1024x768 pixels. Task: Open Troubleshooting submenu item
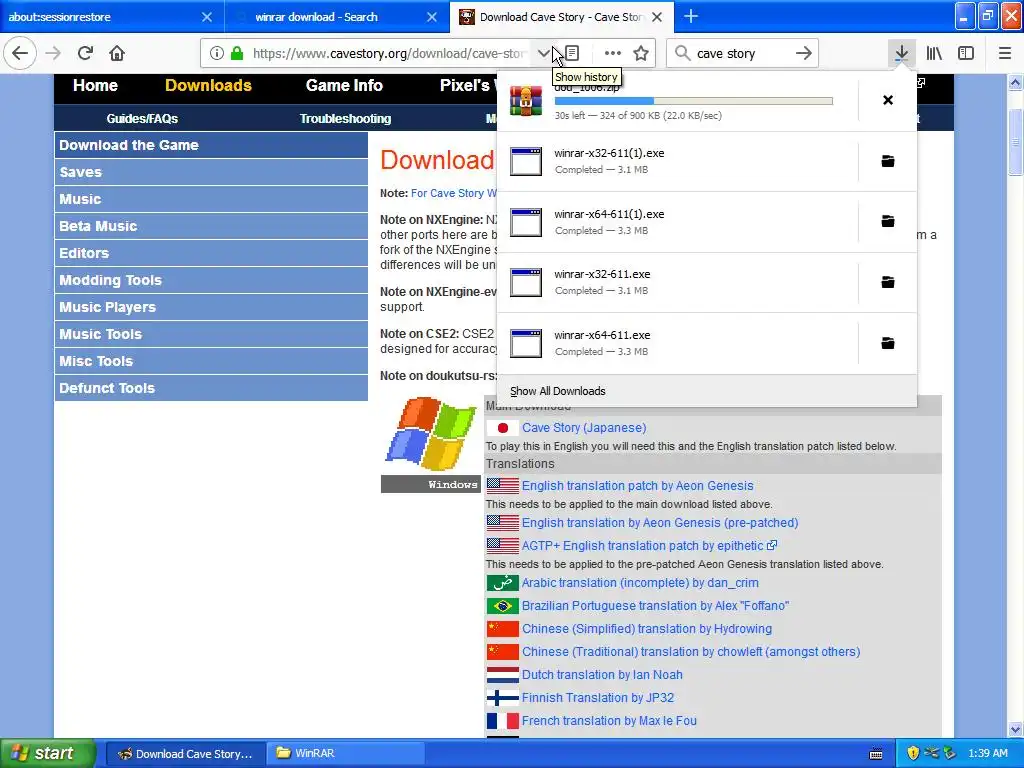coord(345,119)
